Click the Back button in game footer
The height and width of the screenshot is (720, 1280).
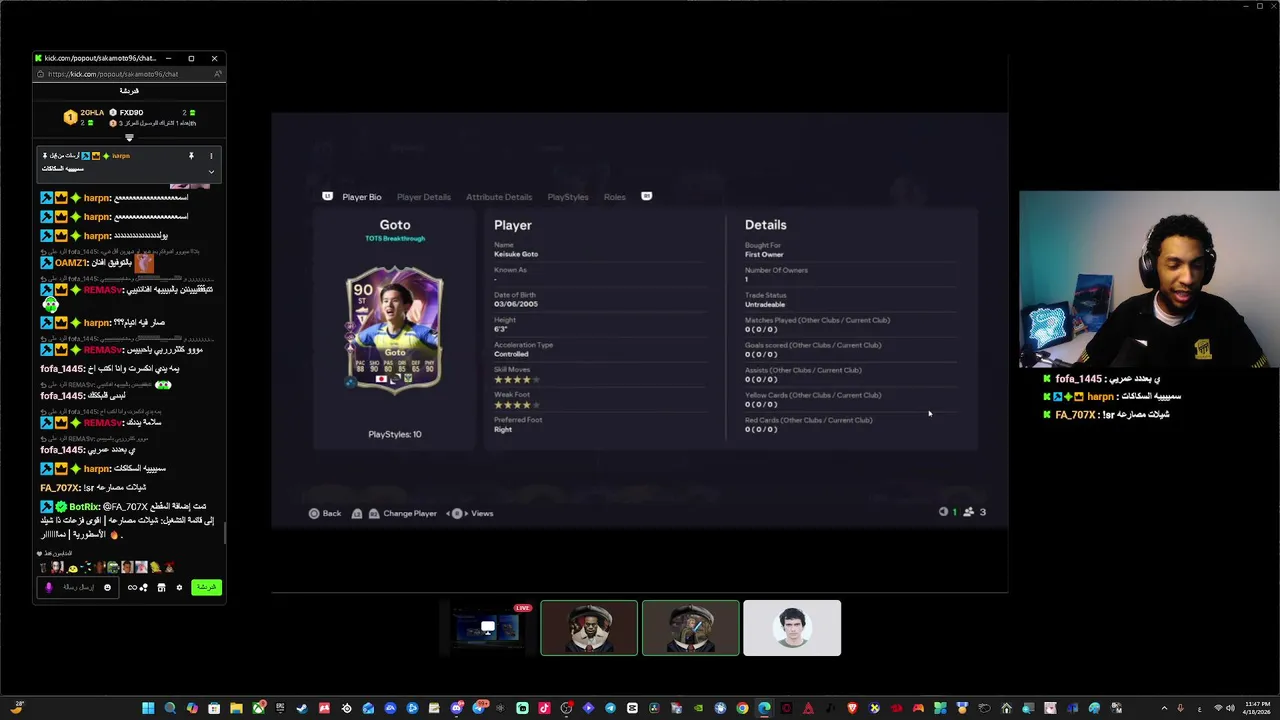325,513
